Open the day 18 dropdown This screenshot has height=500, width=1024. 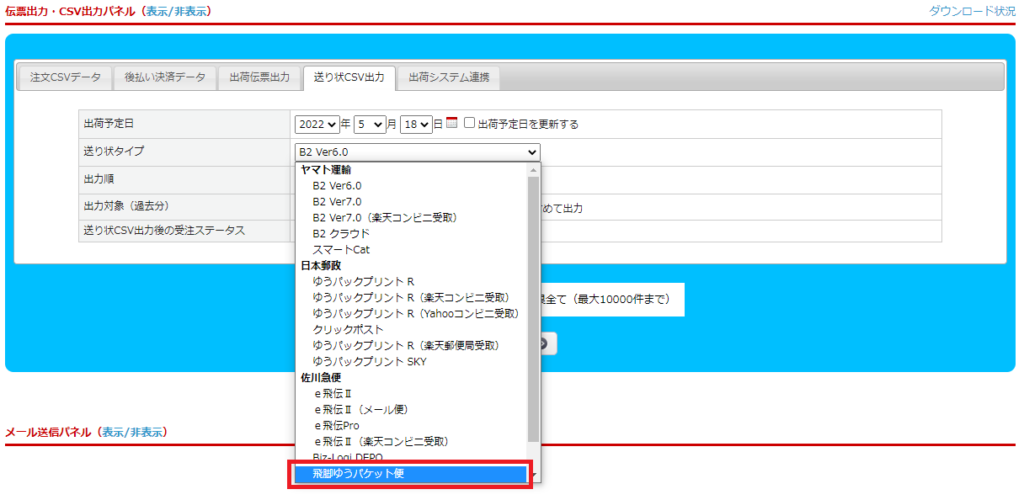416,124
